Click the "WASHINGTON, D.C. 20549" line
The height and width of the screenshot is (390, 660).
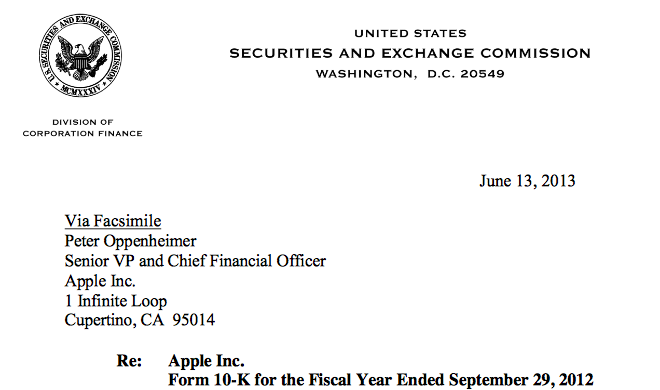[x=410, y=74]
